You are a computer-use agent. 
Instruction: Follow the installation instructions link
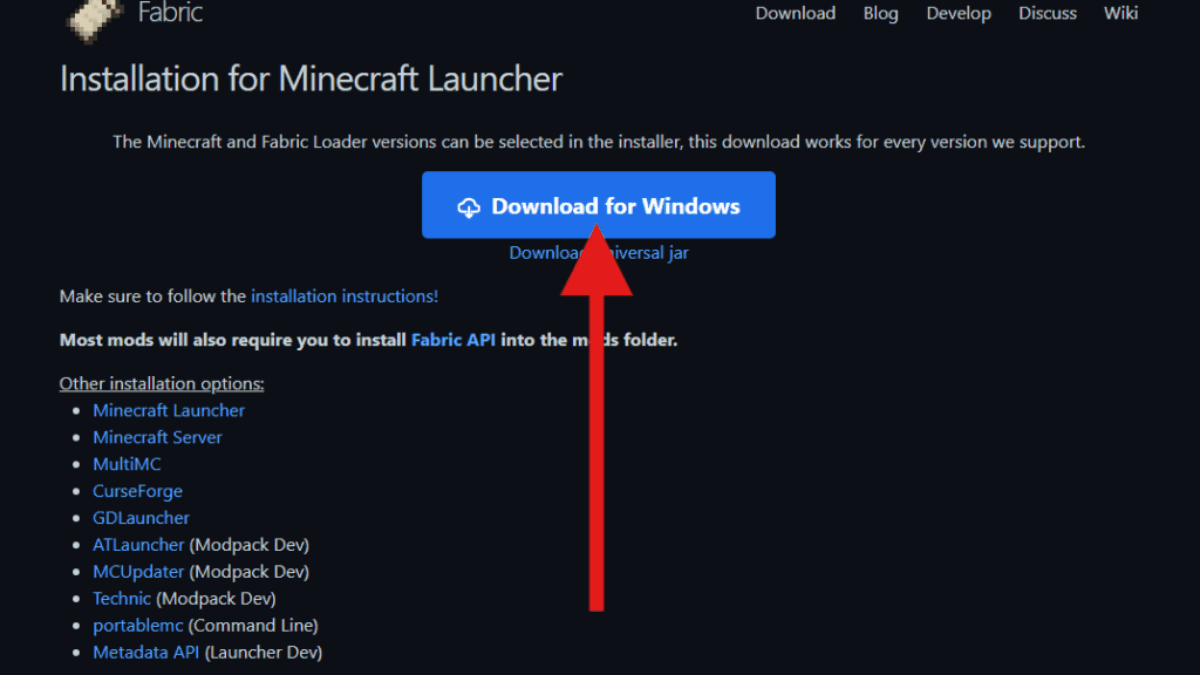(x=344, y=296)
